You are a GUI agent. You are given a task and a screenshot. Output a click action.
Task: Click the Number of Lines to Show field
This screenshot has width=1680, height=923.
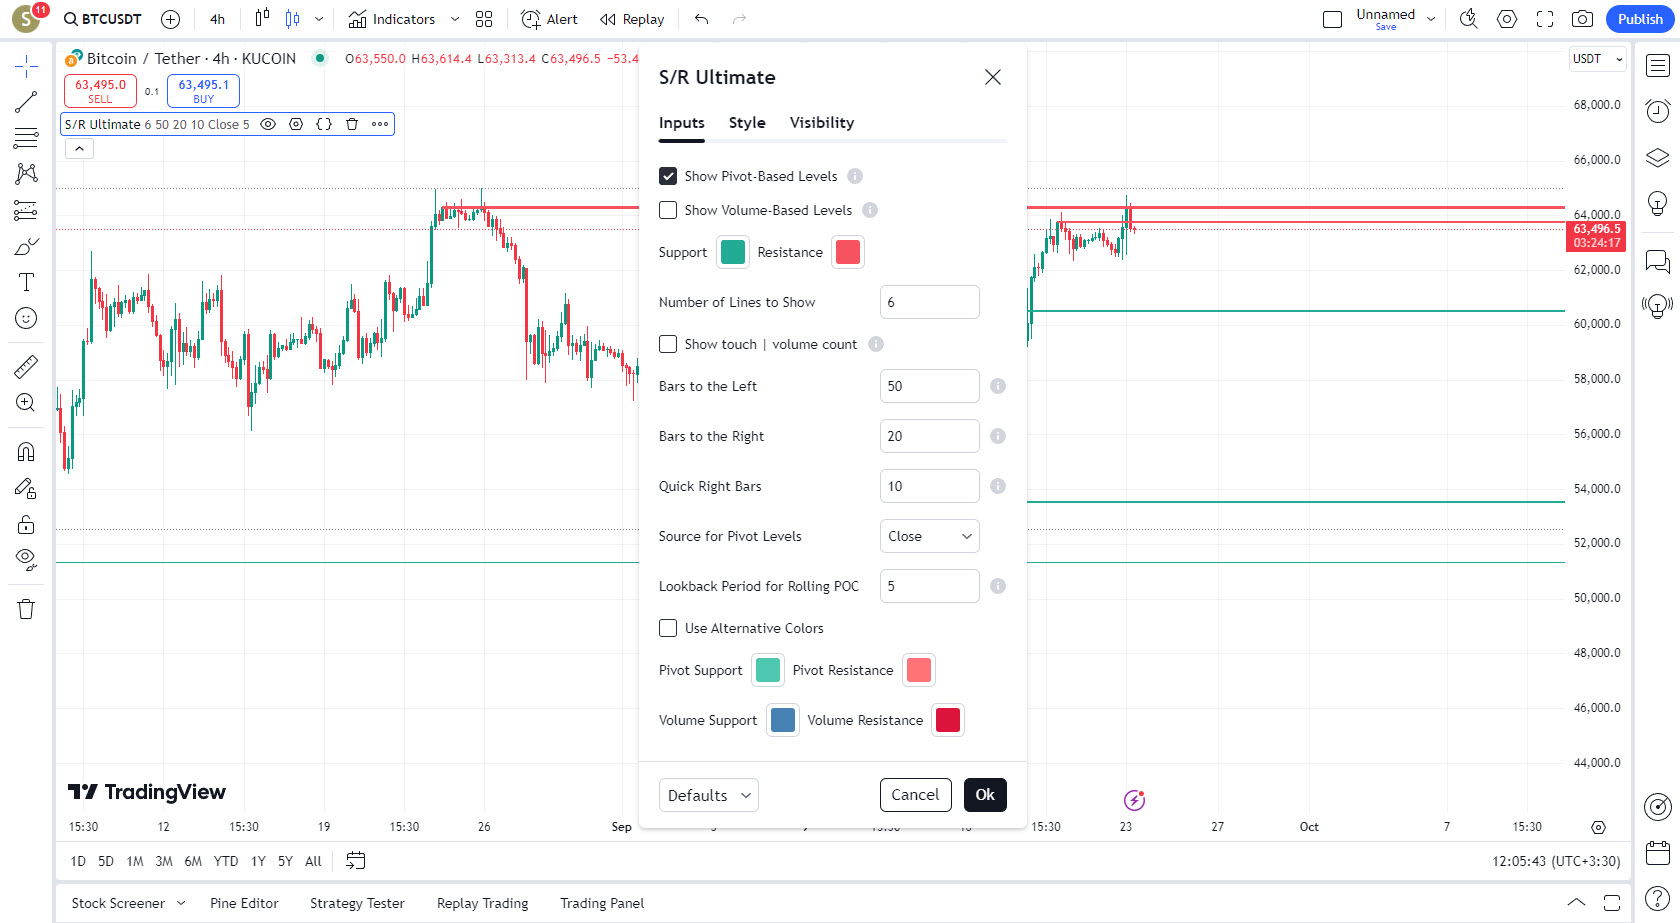click(929, 302)
